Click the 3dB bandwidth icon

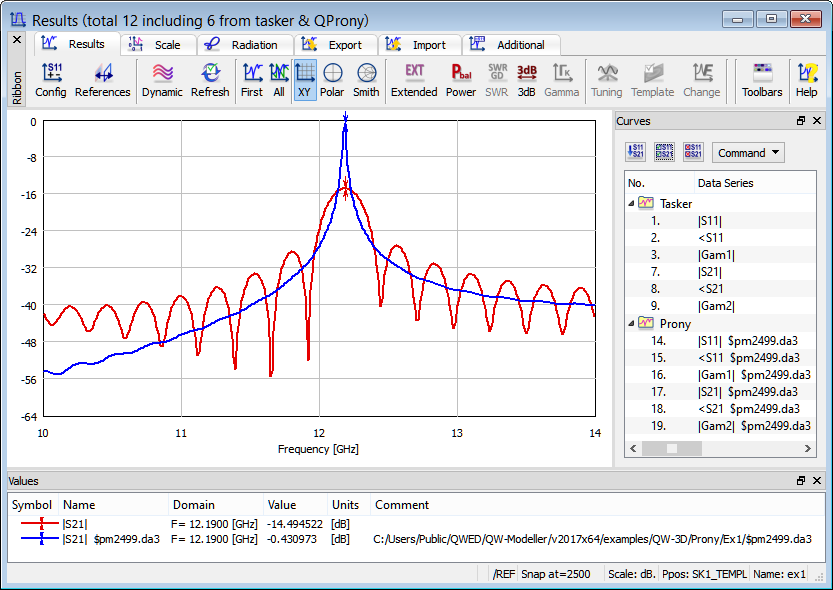click(527, 80)
